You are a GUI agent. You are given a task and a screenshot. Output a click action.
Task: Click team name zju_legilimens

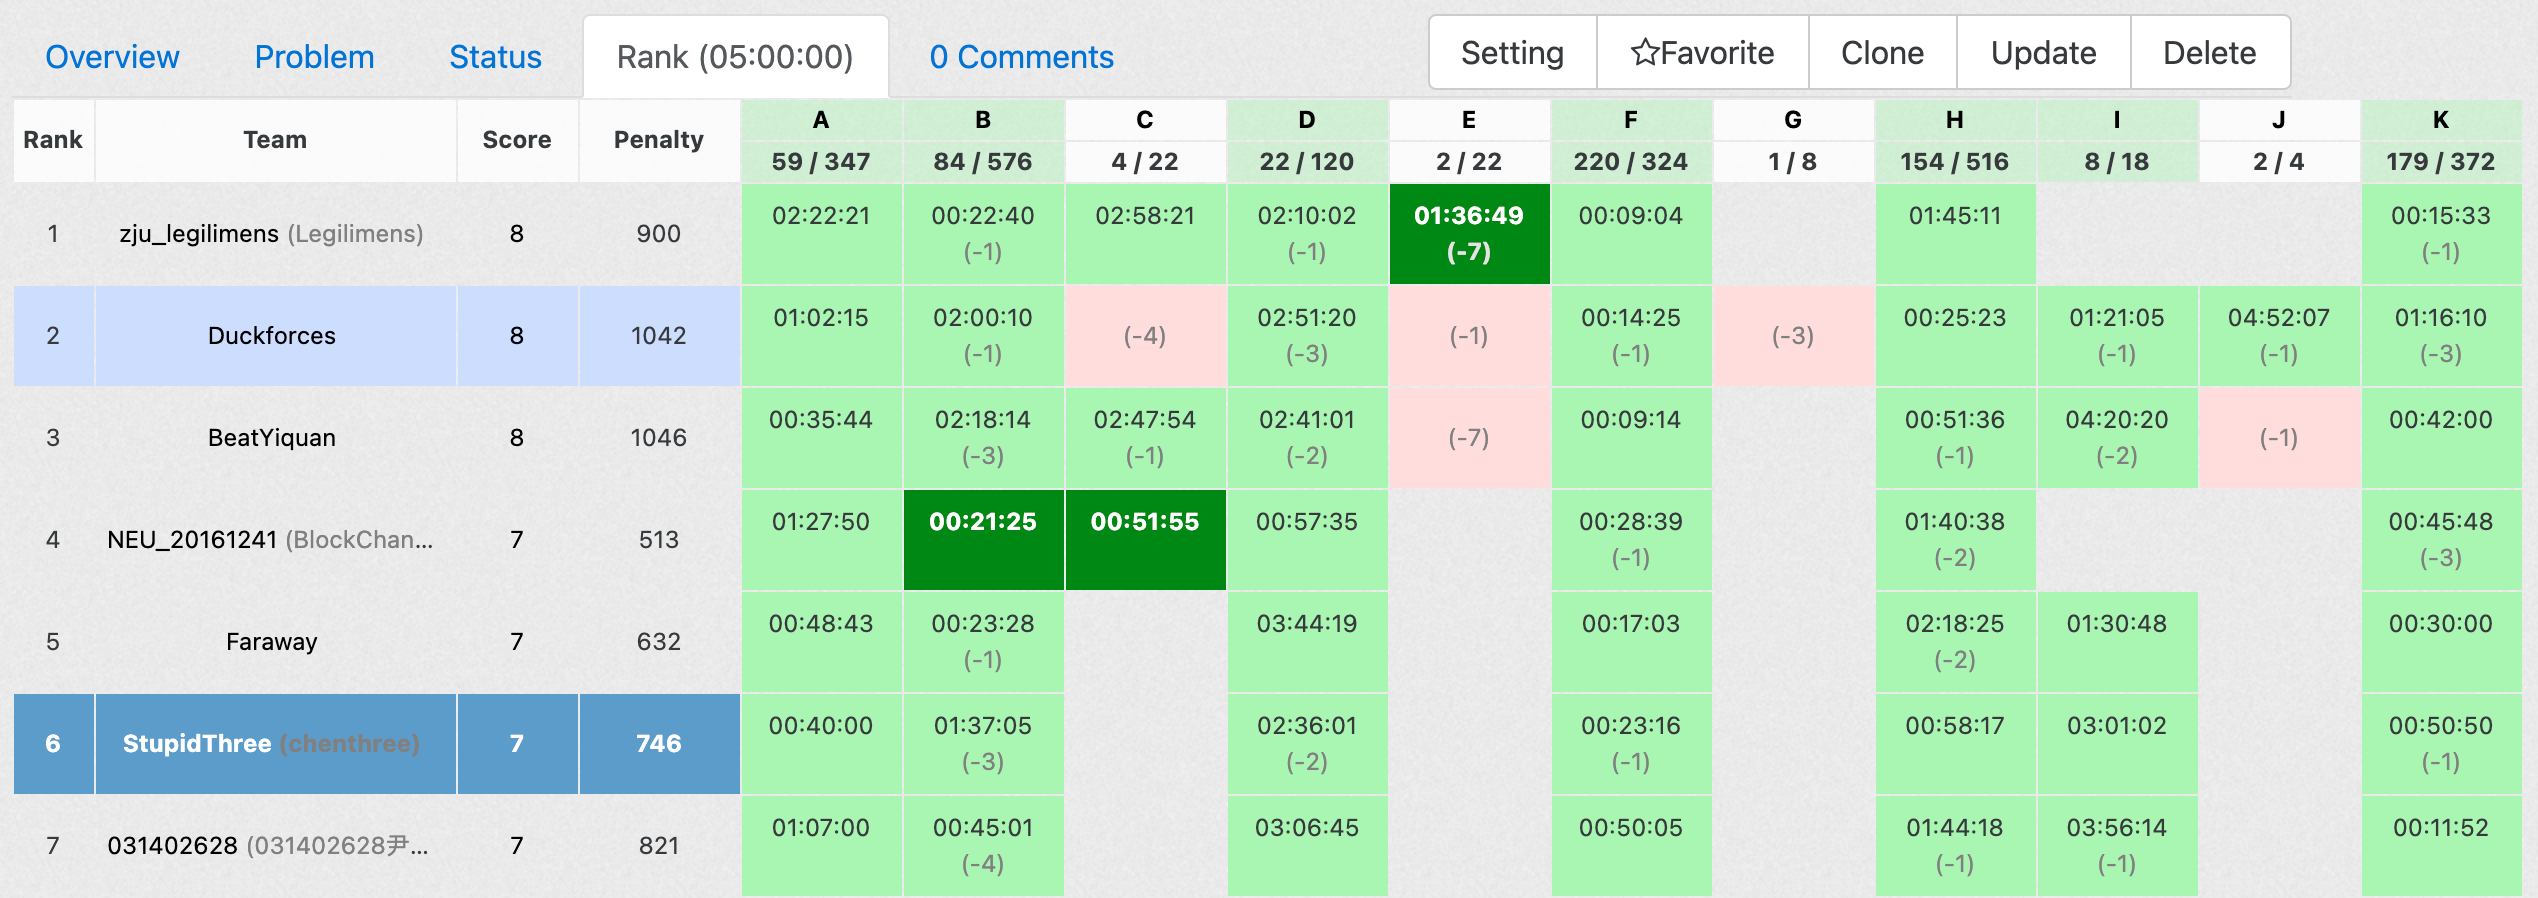[199, 234]
